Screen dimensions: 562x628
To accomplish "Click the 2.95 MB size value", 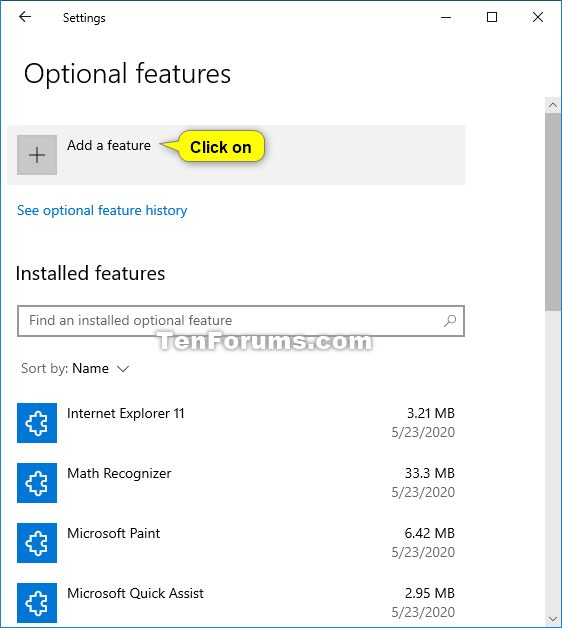I will point(429,593).
